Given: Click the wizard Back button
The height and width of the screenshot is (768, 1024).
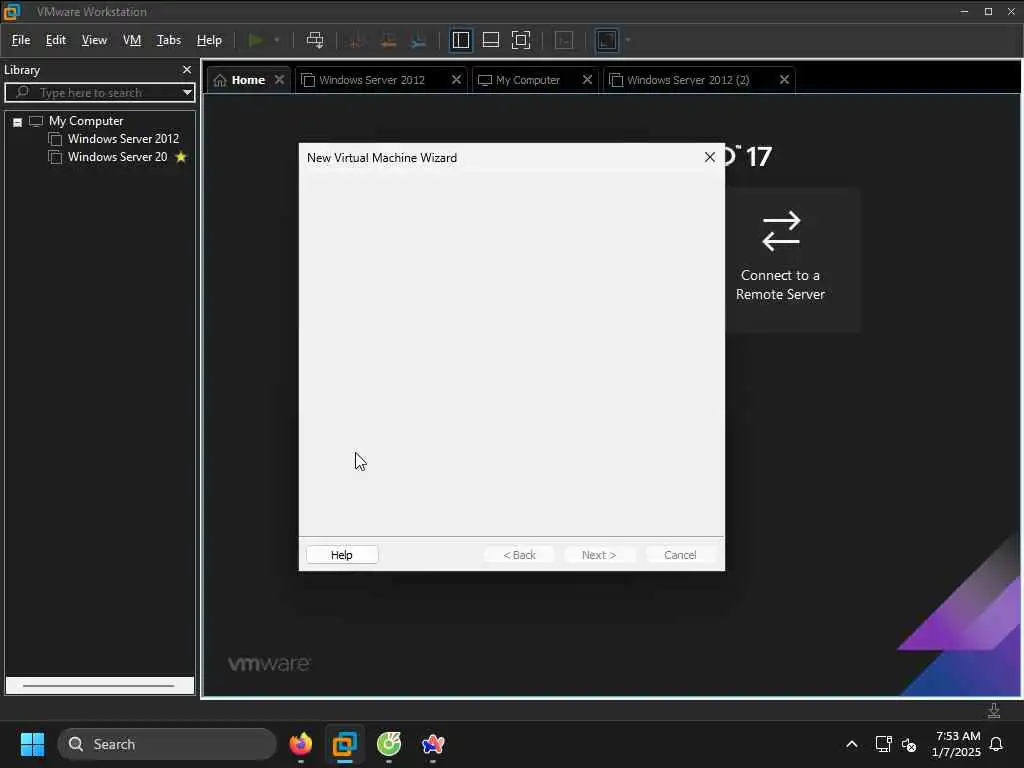Looking at the screenshot, I should (519, 555).
